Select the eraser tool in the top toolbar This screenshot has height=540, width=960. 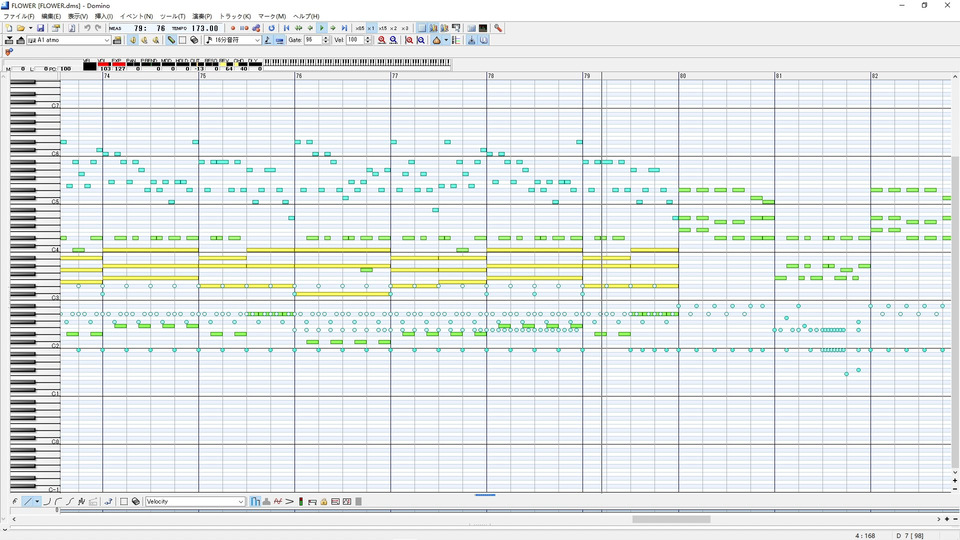tap(194, 40)
